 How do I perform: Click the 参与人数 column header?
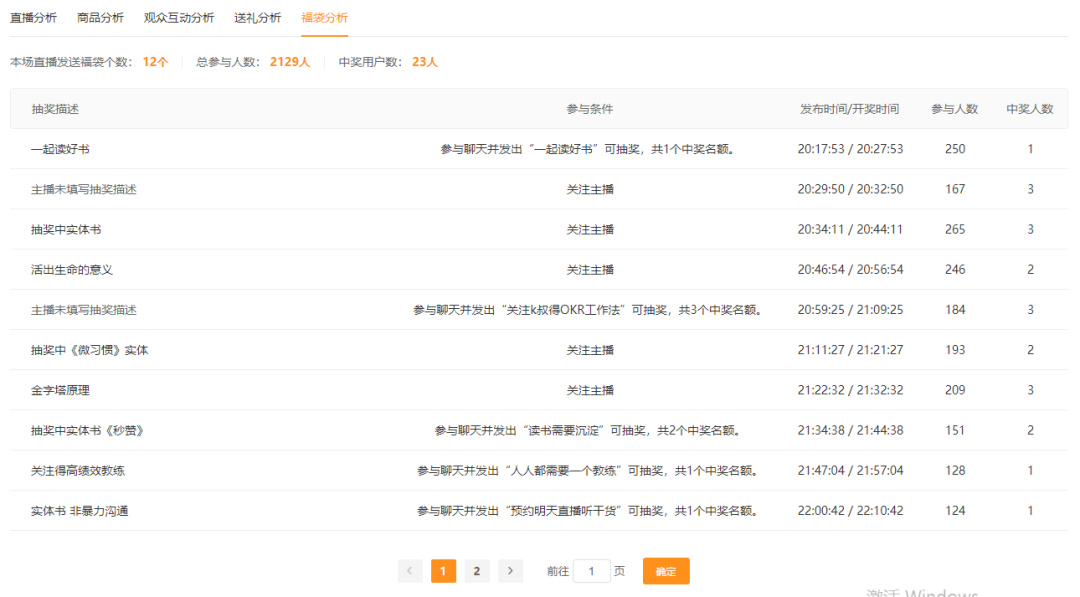[955, 109]
